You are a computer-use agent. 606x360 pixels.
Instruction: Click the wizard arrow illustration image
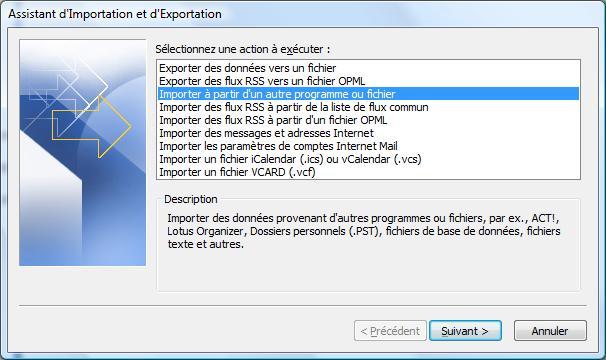[x=83, y=152]
